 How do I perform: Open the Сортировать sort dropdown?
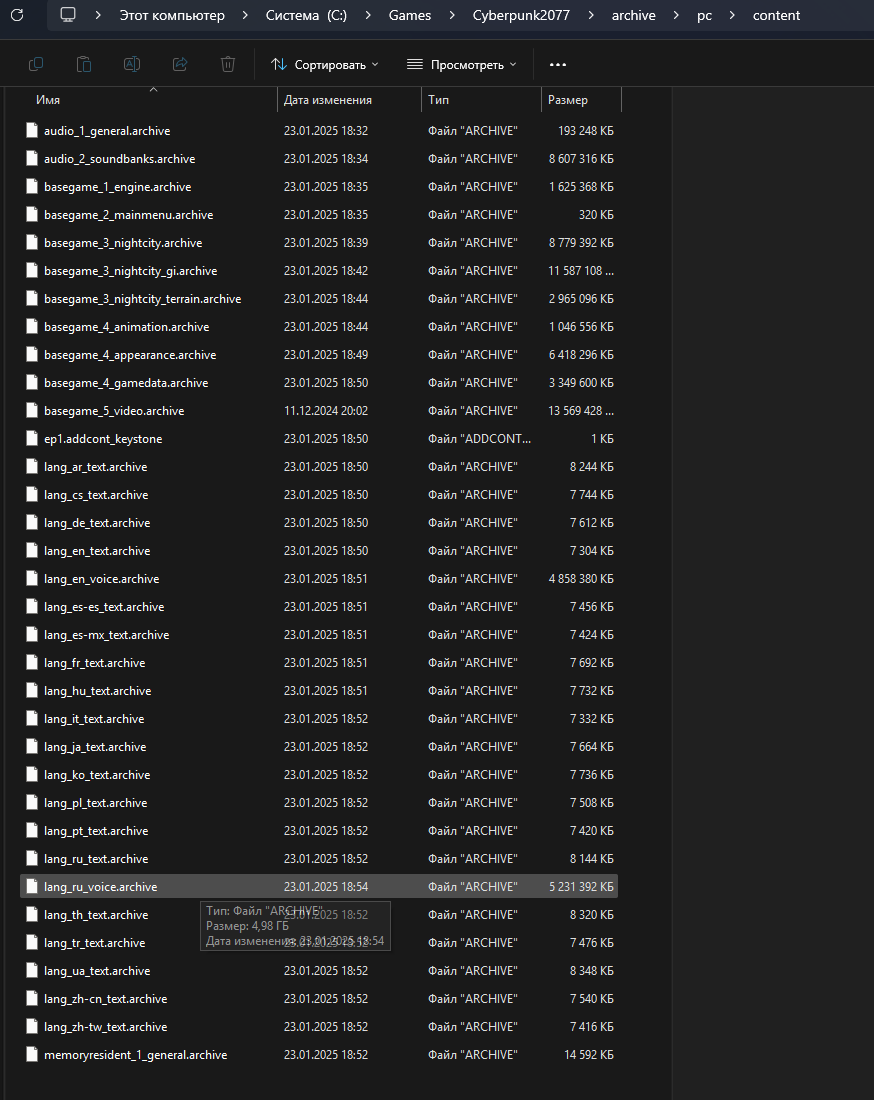[x=325, y=65]
